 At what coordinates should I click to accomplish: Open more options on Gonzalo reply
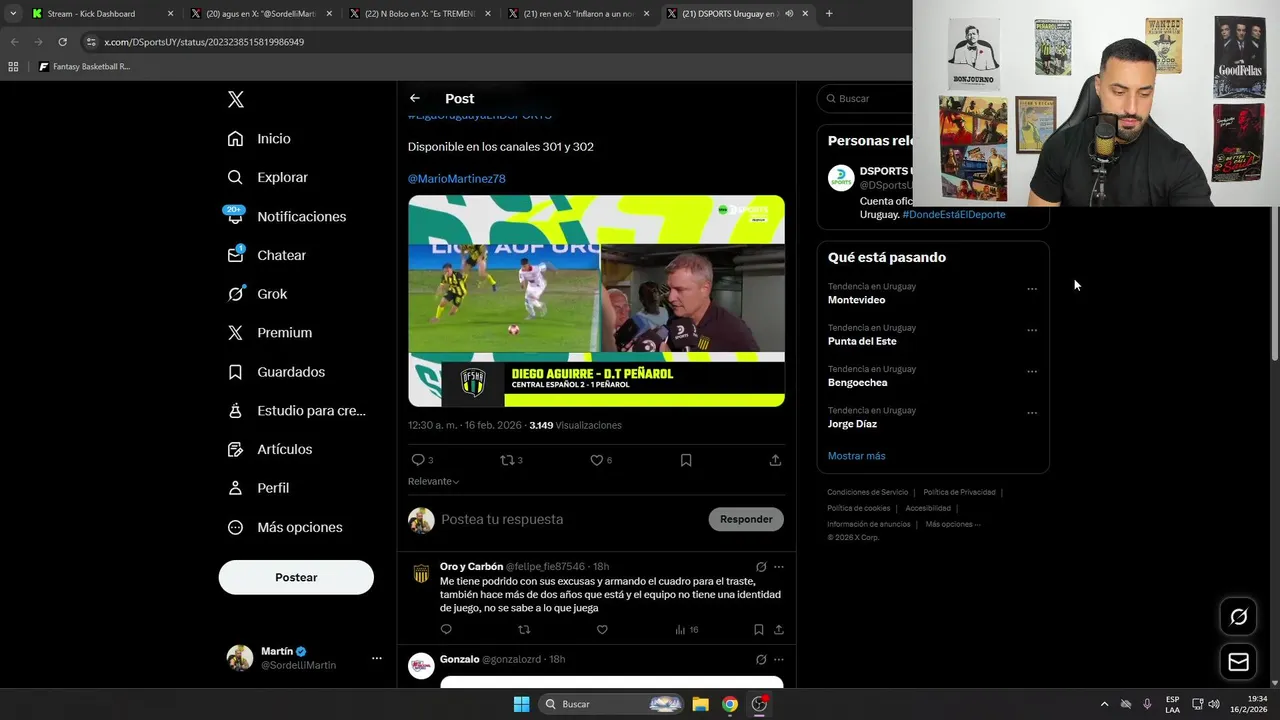(779, 660)
